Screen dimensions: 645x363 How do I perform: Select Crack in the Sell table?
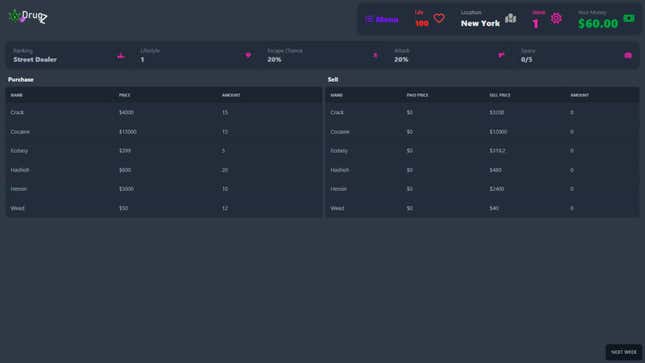tap(483, 112)
